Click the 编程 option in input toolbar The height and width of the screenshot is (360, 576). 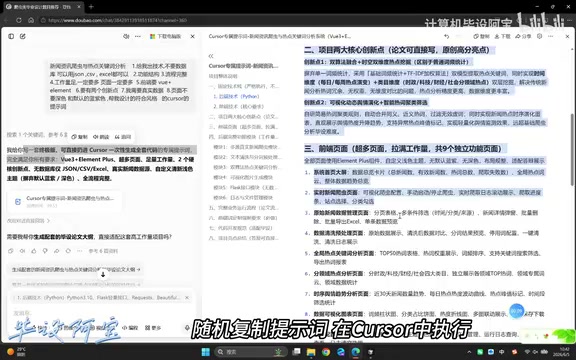point(130,328)
